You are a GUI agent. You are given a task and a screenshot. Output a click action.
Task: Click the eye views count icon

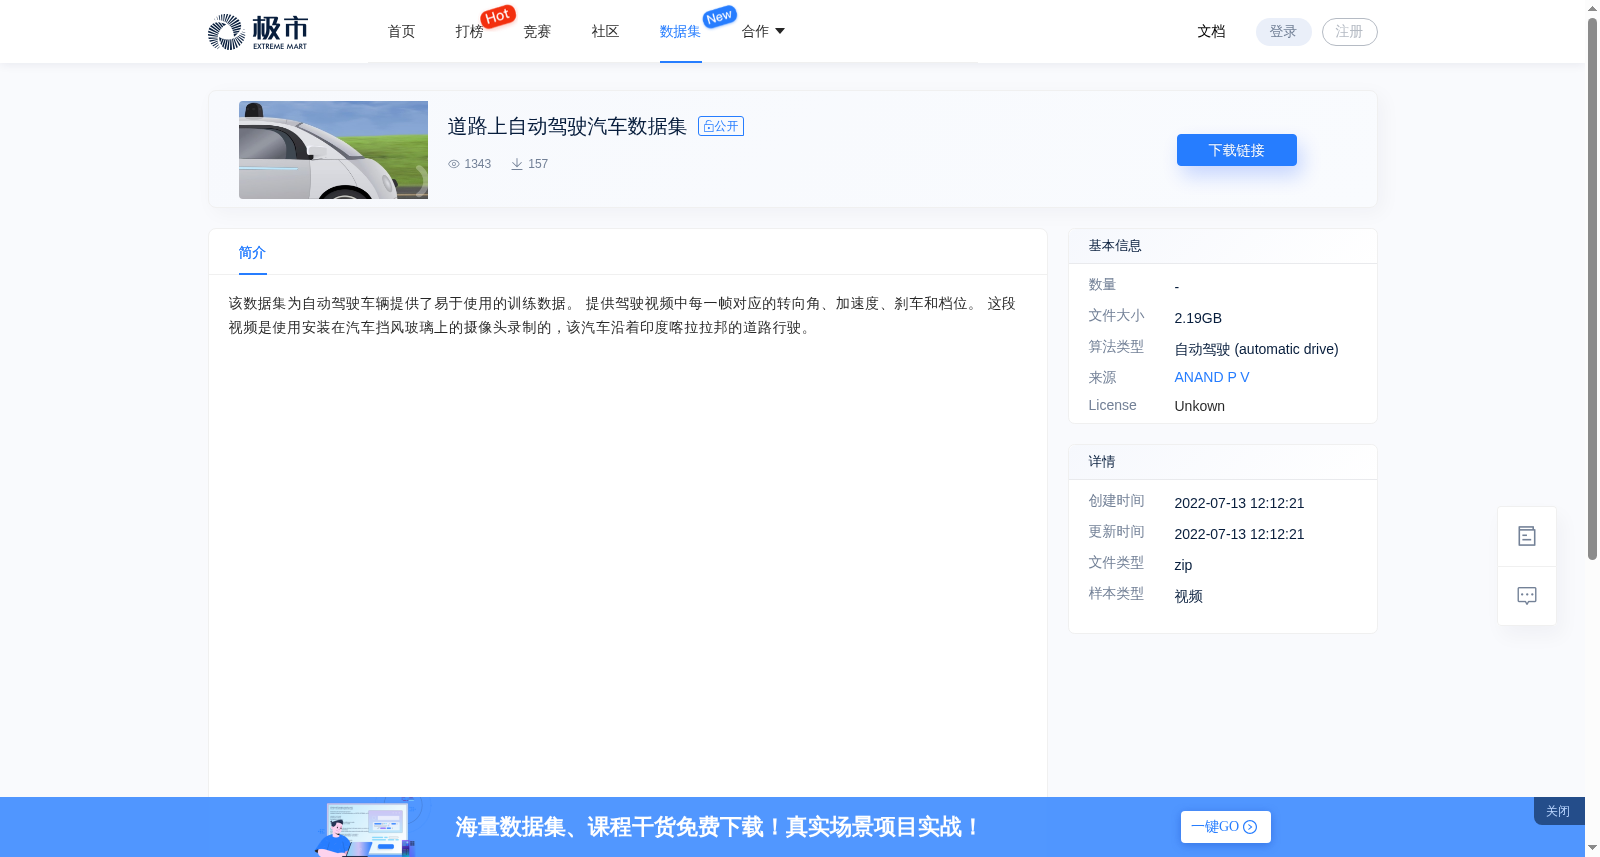pos(454,164)
